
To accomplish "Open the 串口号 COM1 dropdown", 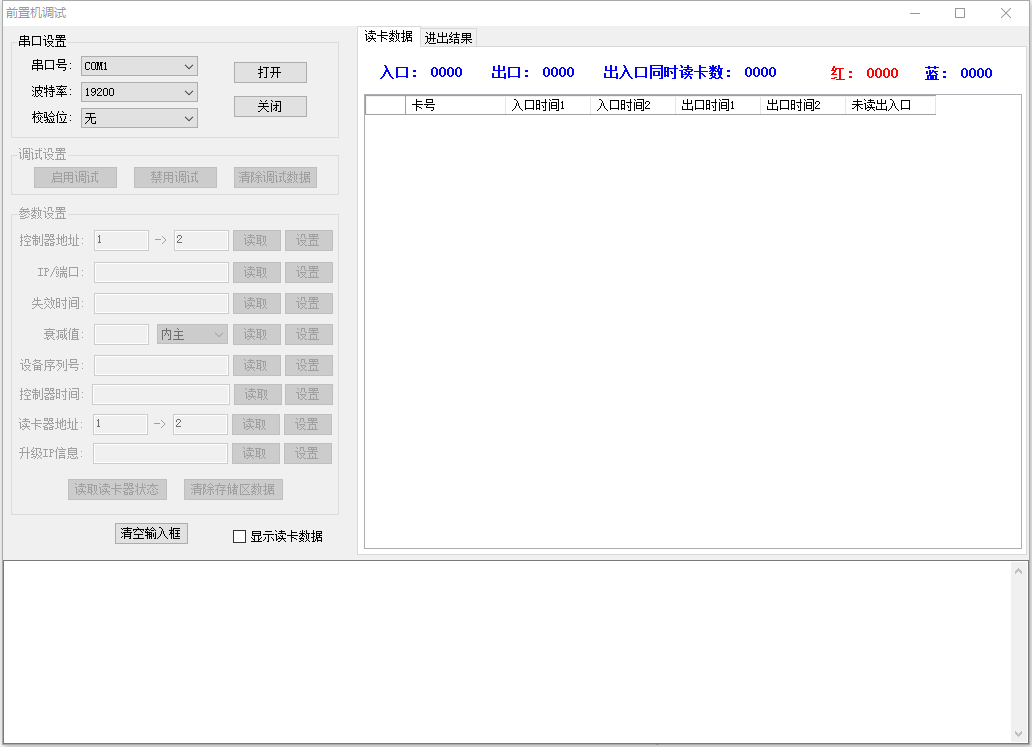I will coord(139,66).
